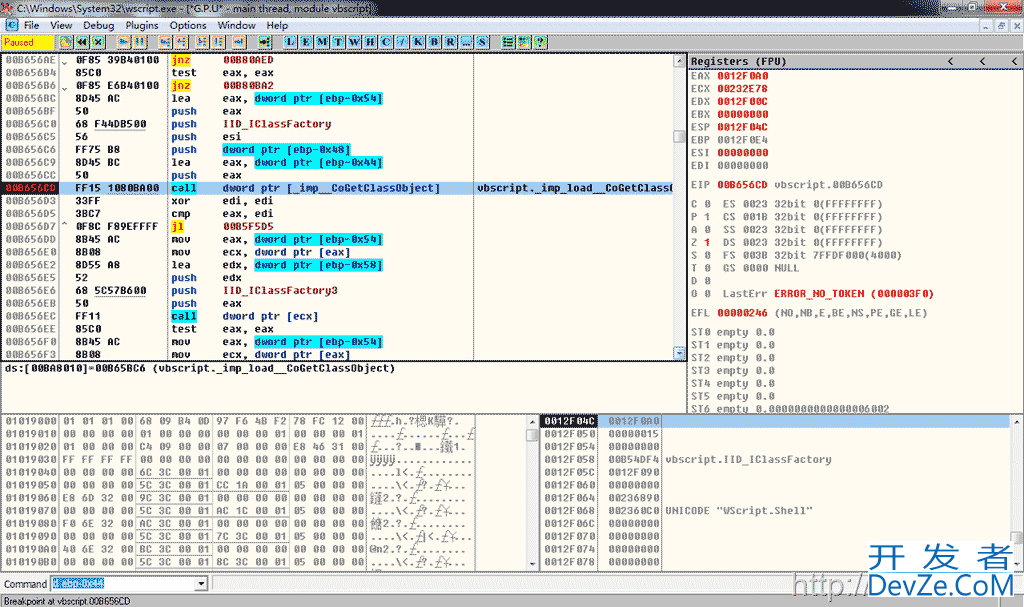Open the Options menu

point(188,25)
